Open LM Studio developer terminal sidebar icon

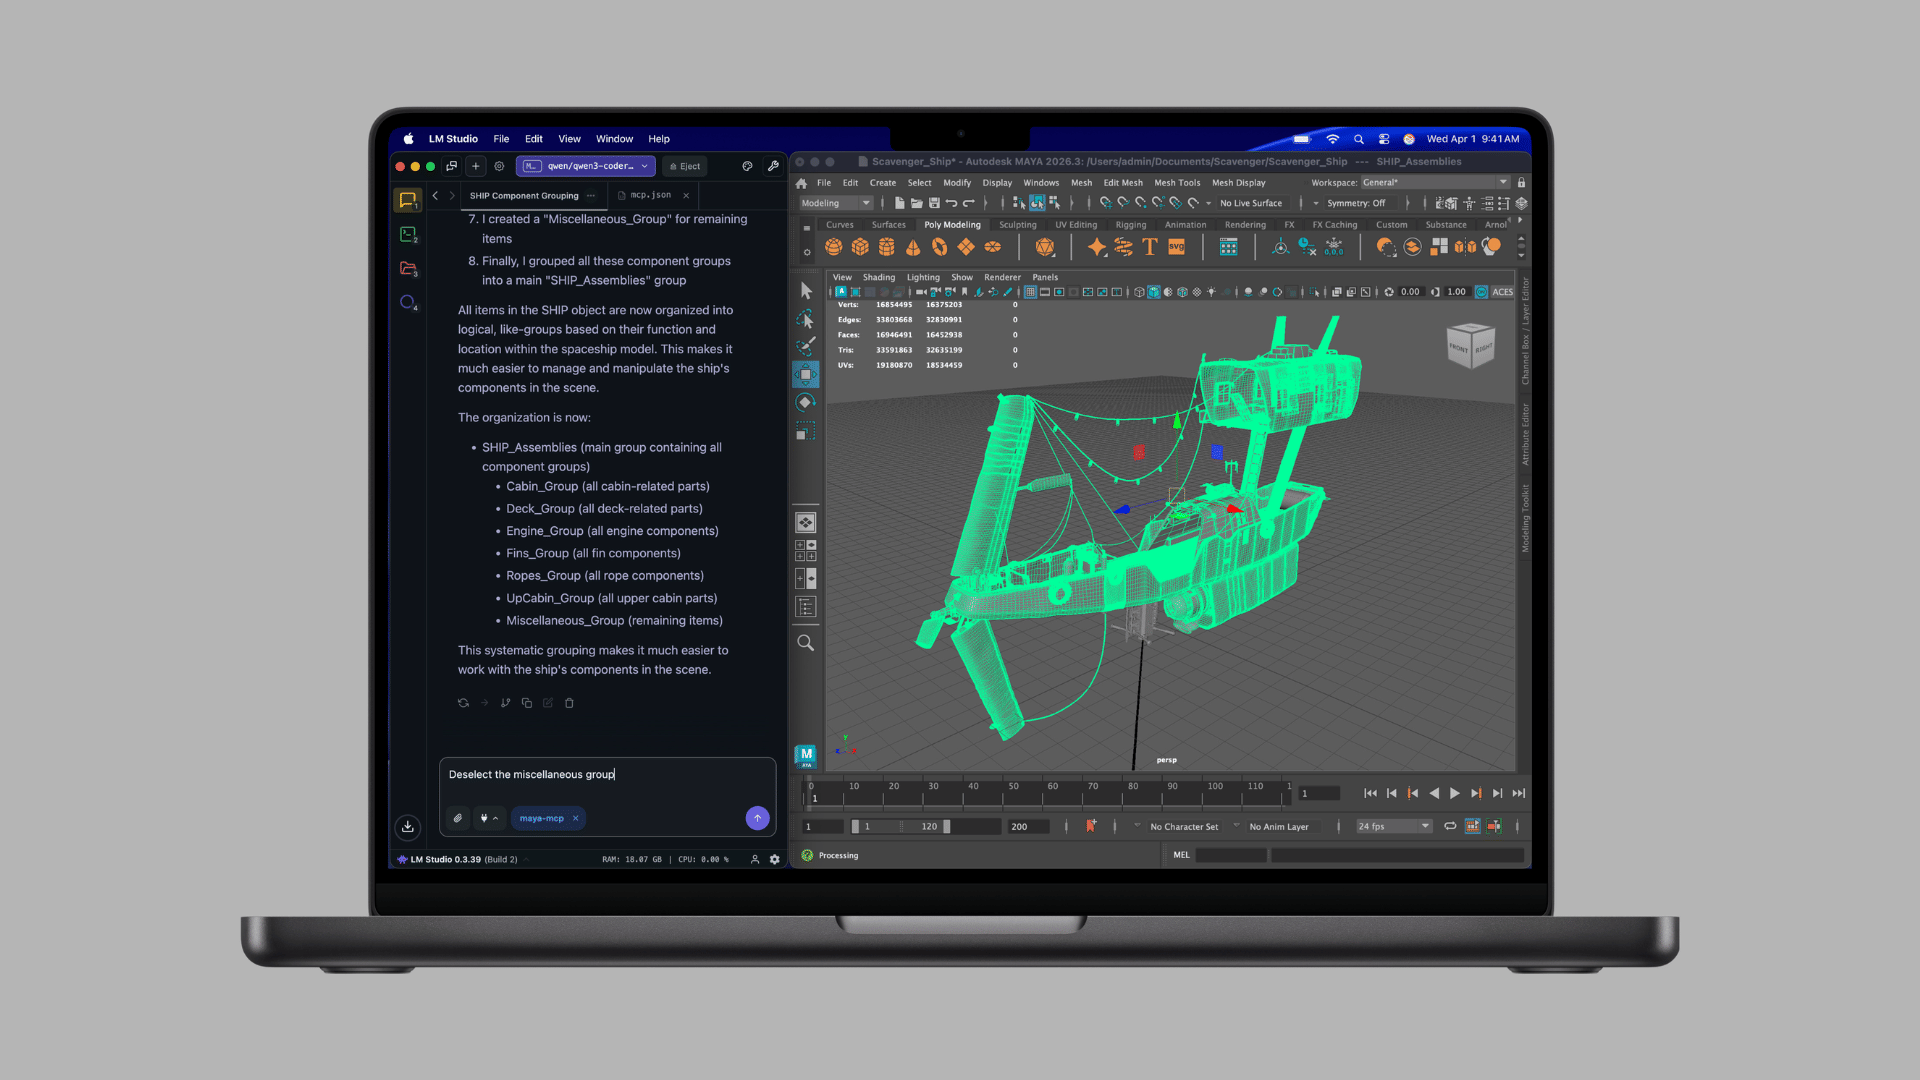click(408, 235)
